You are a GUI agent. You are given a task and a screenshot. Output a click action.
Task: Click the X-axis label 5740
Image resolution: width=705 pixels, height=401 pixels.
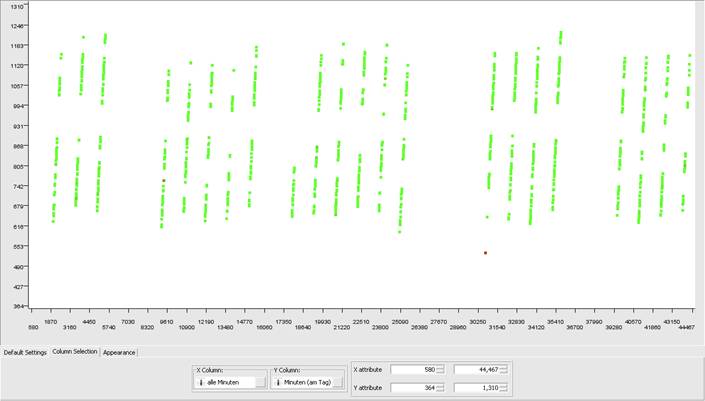tap(109, 327)
